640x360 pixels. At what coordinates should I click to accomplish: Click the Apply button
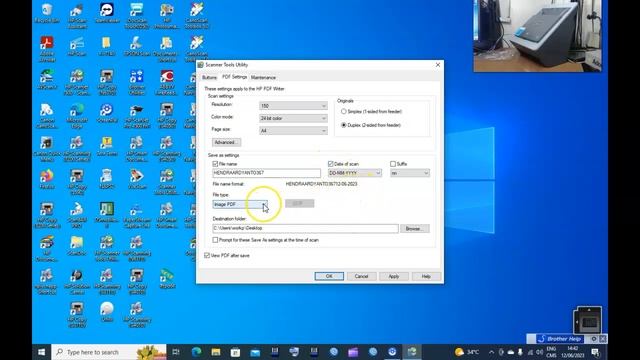[393, 276]
